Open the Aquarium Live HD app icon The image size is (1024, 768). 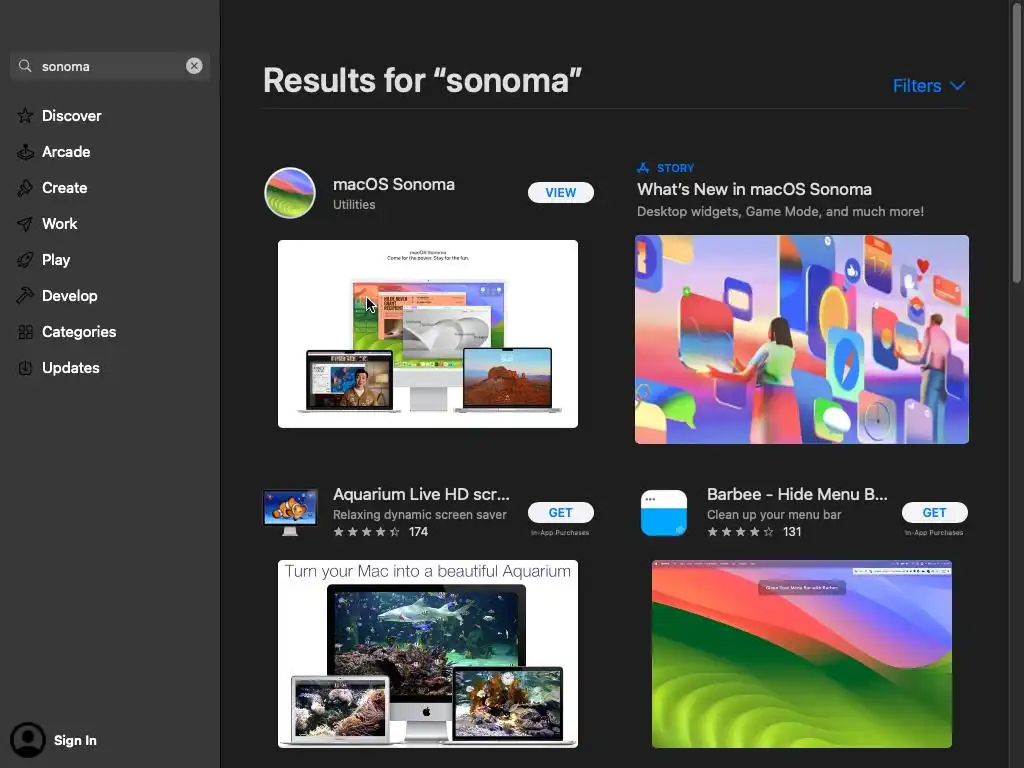coord(290,513)
